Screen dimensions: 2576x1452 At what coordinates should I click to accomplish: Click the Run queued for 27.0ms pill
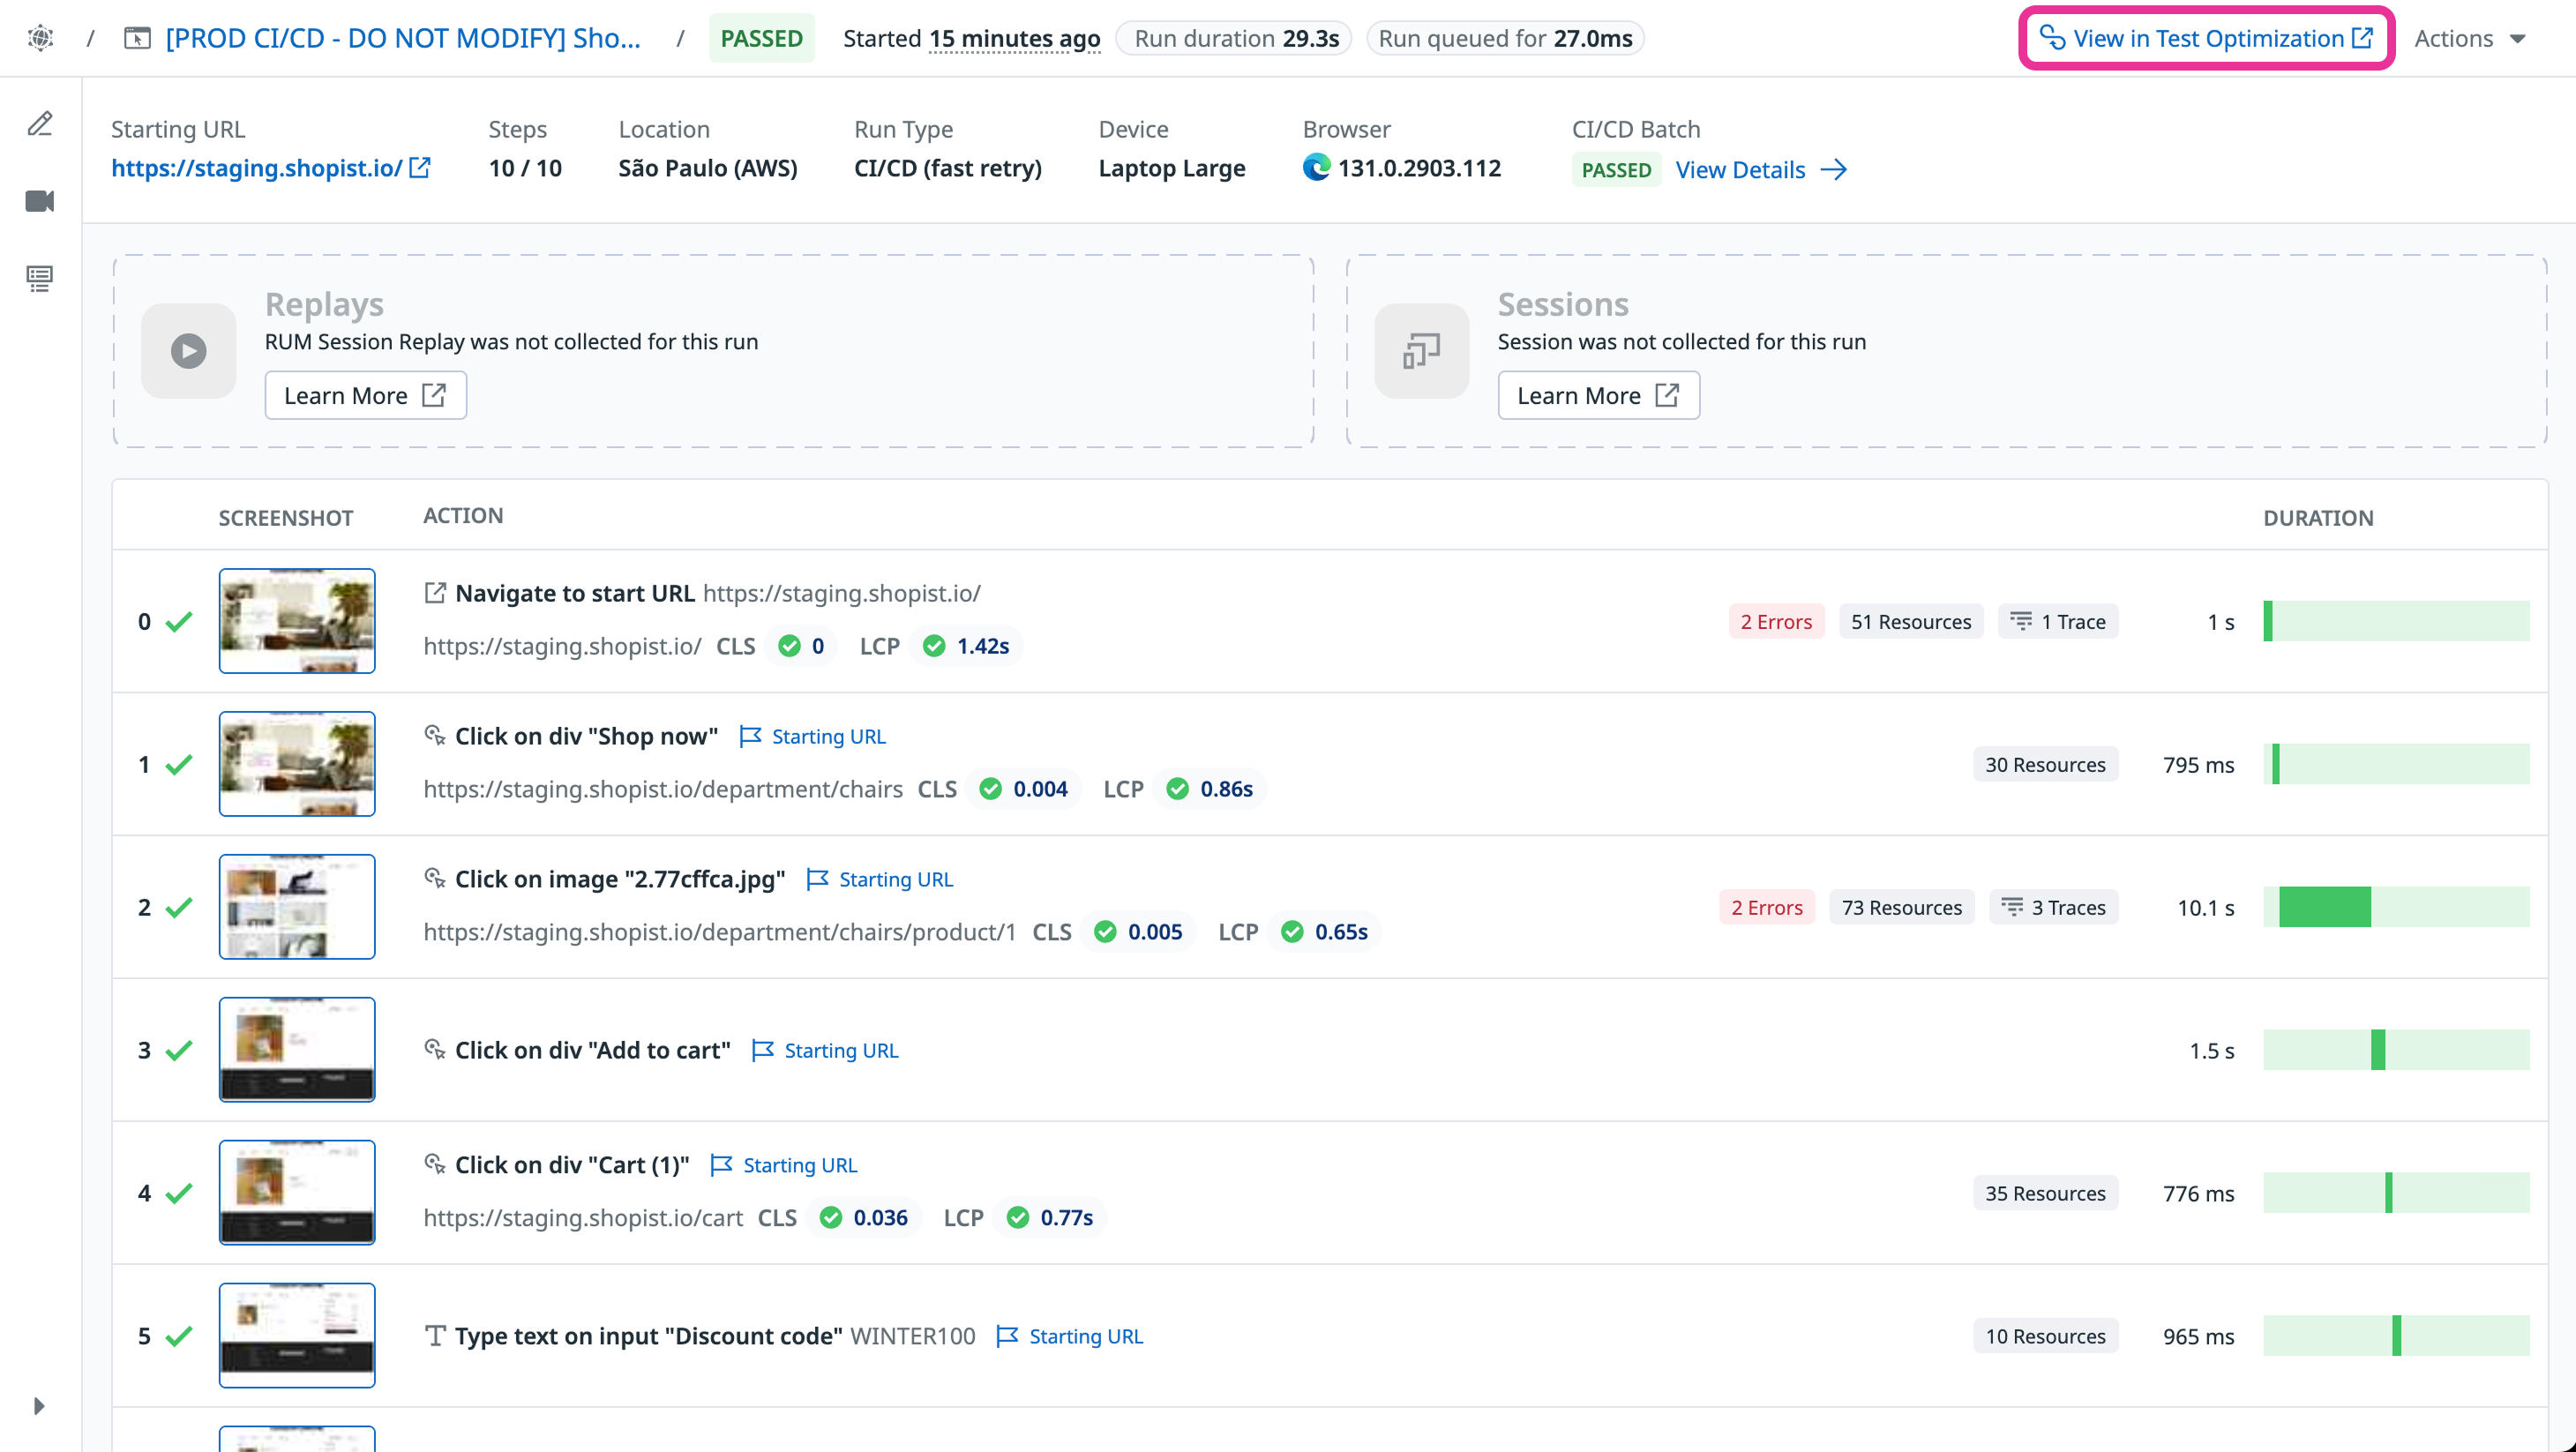pyautogui.click(x=1505, y=38)
